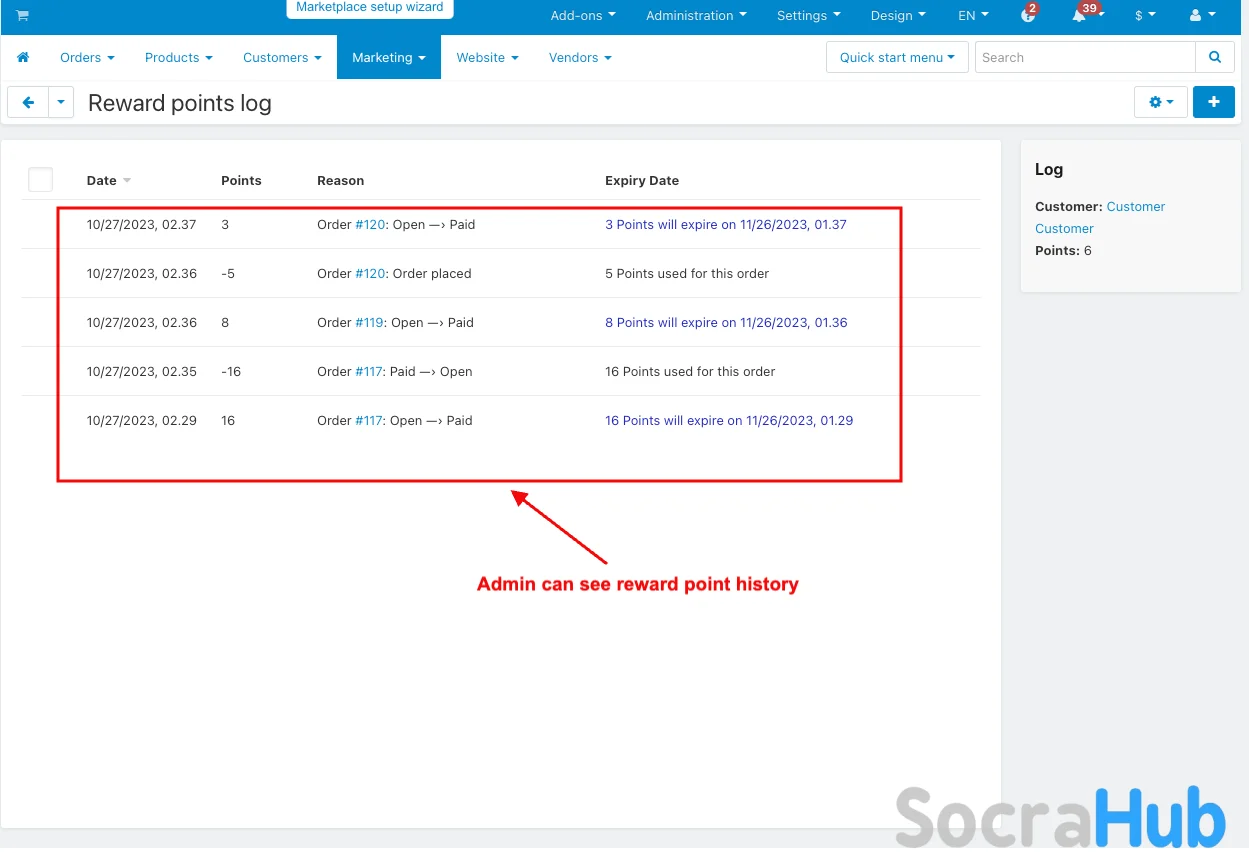Image resolution: width=1249 pixels, height=853 pixels.
Task: Open the gear settings menu
Action: pos(1160,102)
